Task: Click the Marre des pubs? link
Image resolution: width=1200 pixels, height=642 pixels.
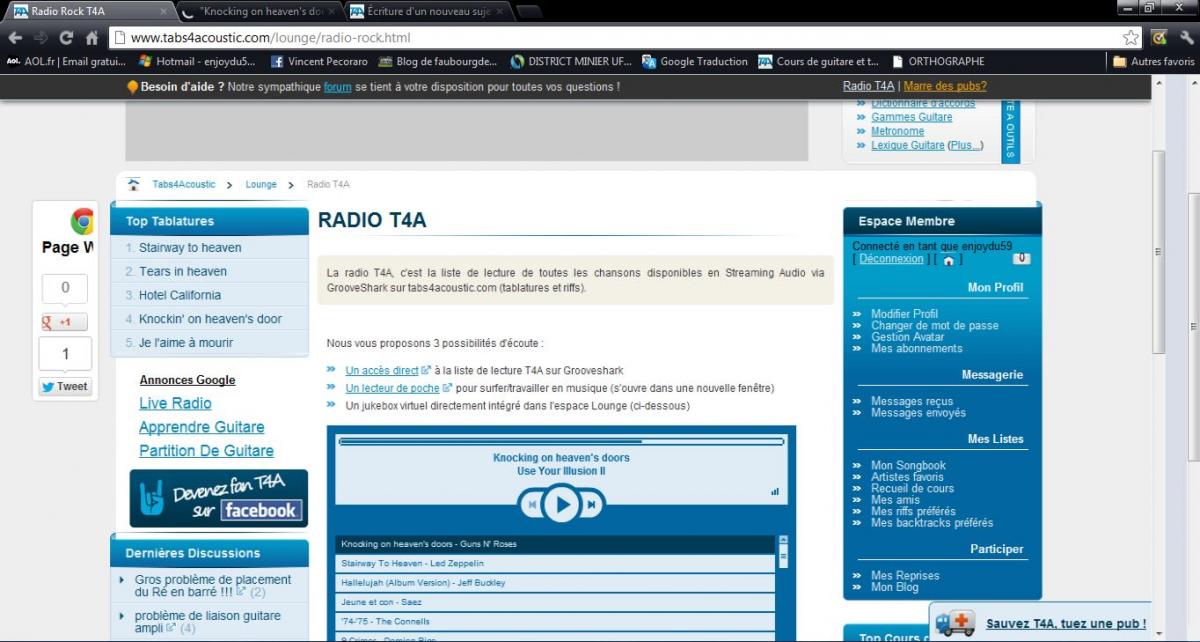Action: 945,87
